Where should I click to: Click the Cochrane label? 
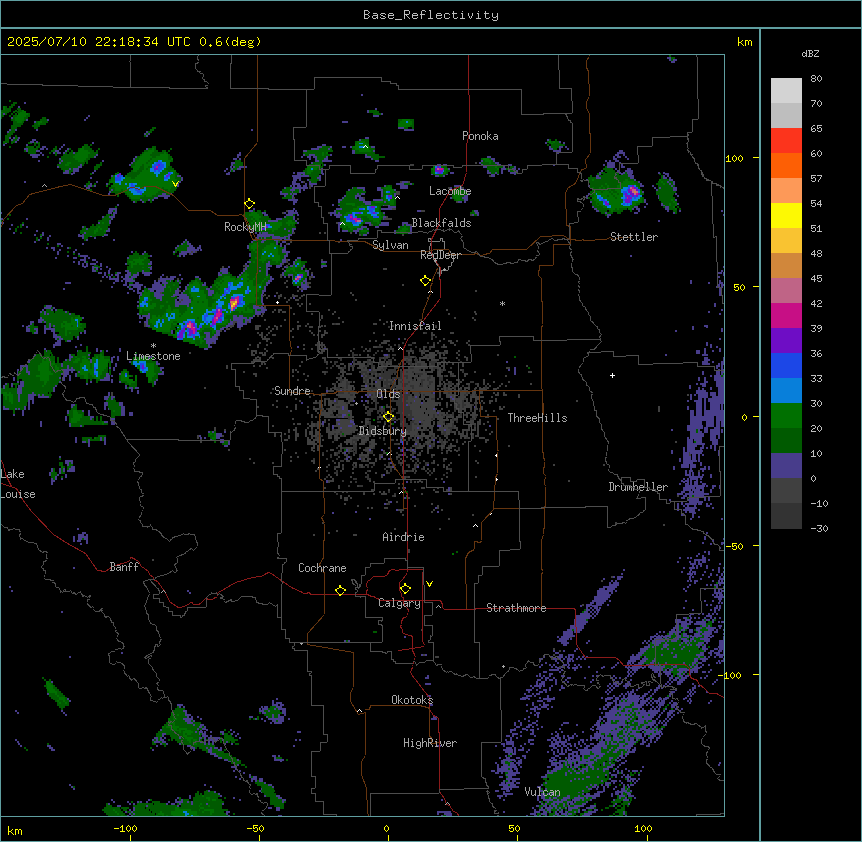pyautogui.click(x=322, y=568)
